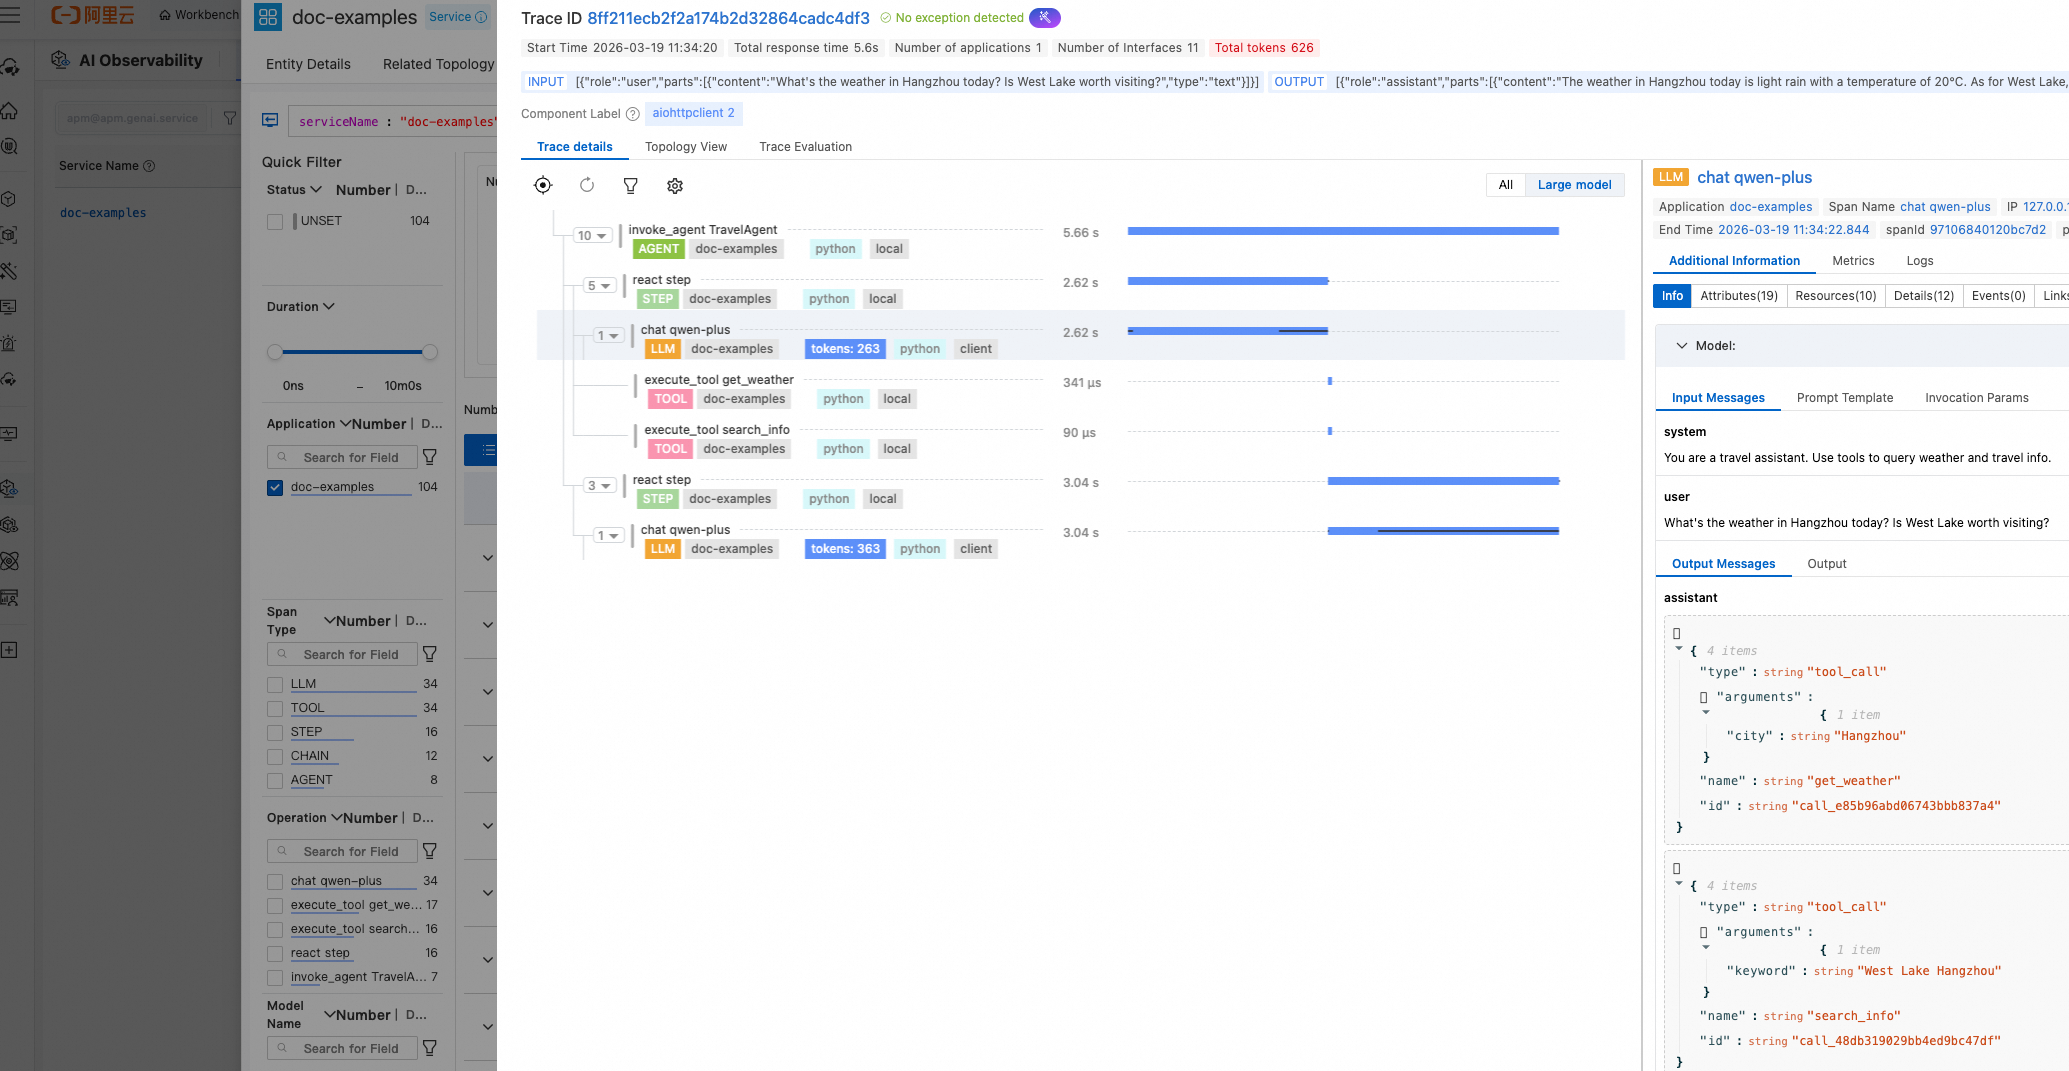Click the Application Search for Field input

click(342, 457)
